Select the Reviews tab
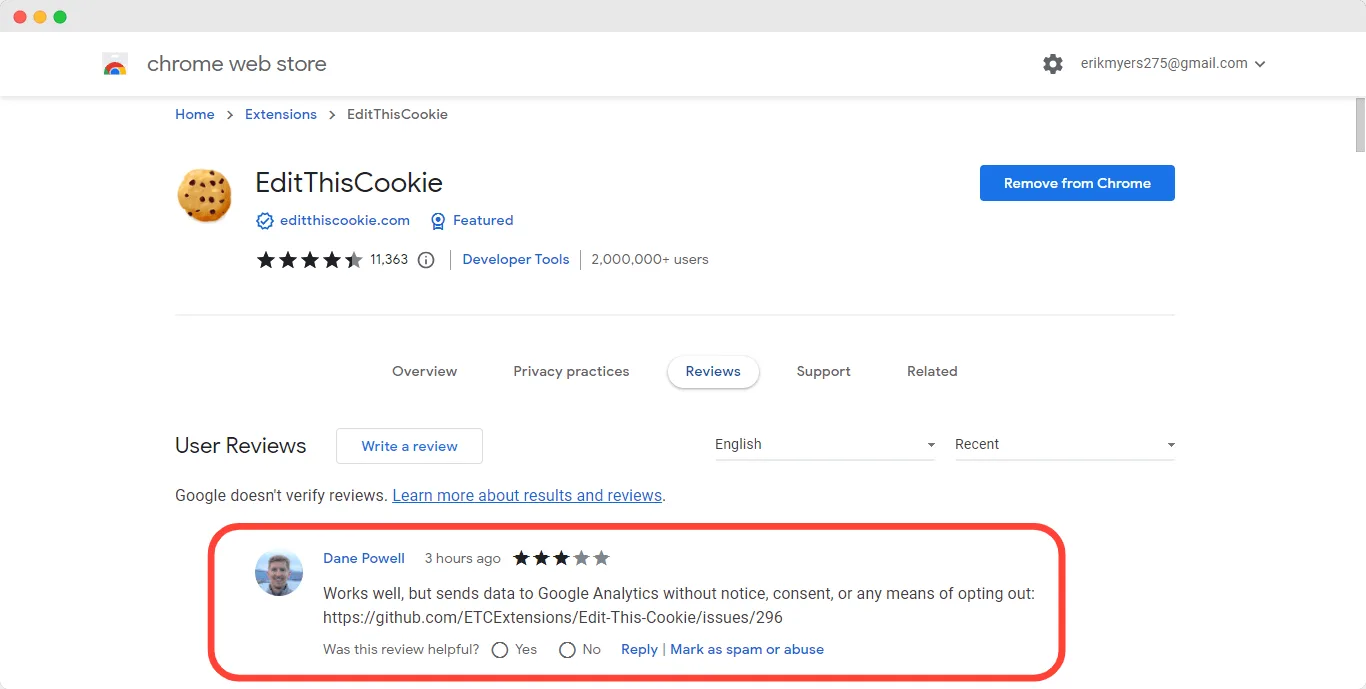 pos(713,371)
